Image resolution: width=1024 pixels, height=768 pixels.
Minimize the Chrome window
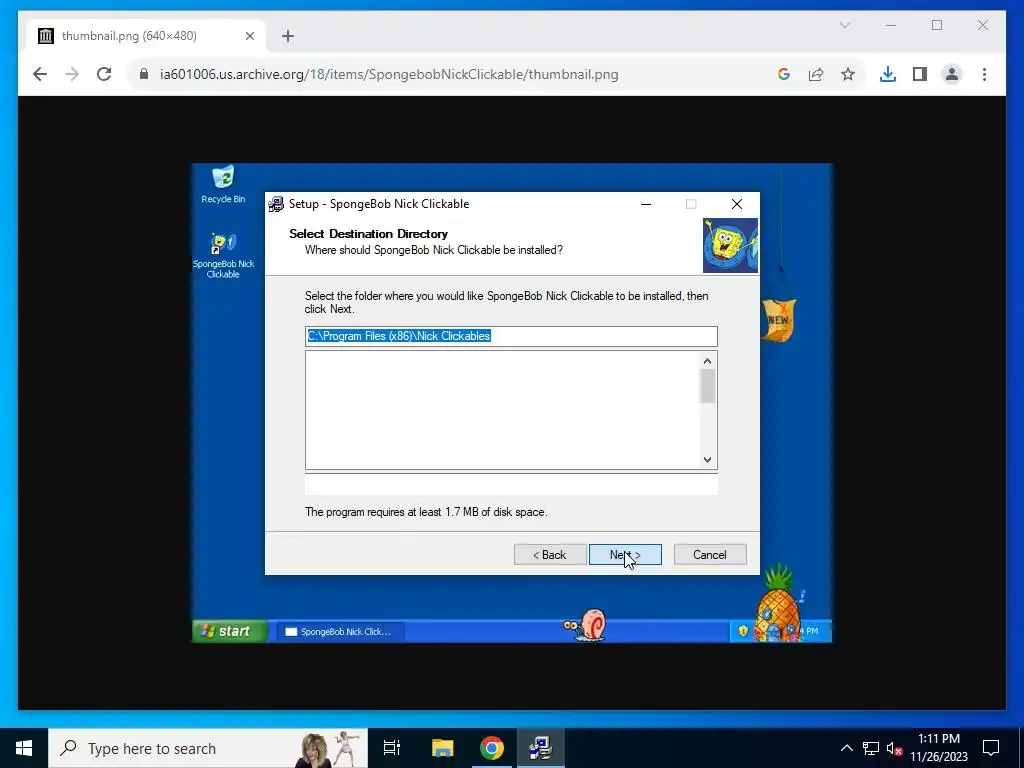pyautogui.click(x=891, y=25)
